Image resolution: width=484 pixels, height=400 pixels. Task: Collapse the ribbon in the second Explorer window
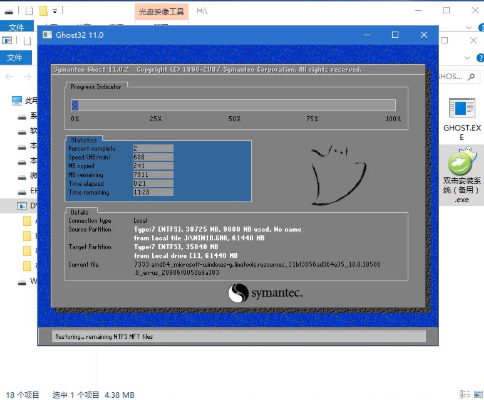467,58
